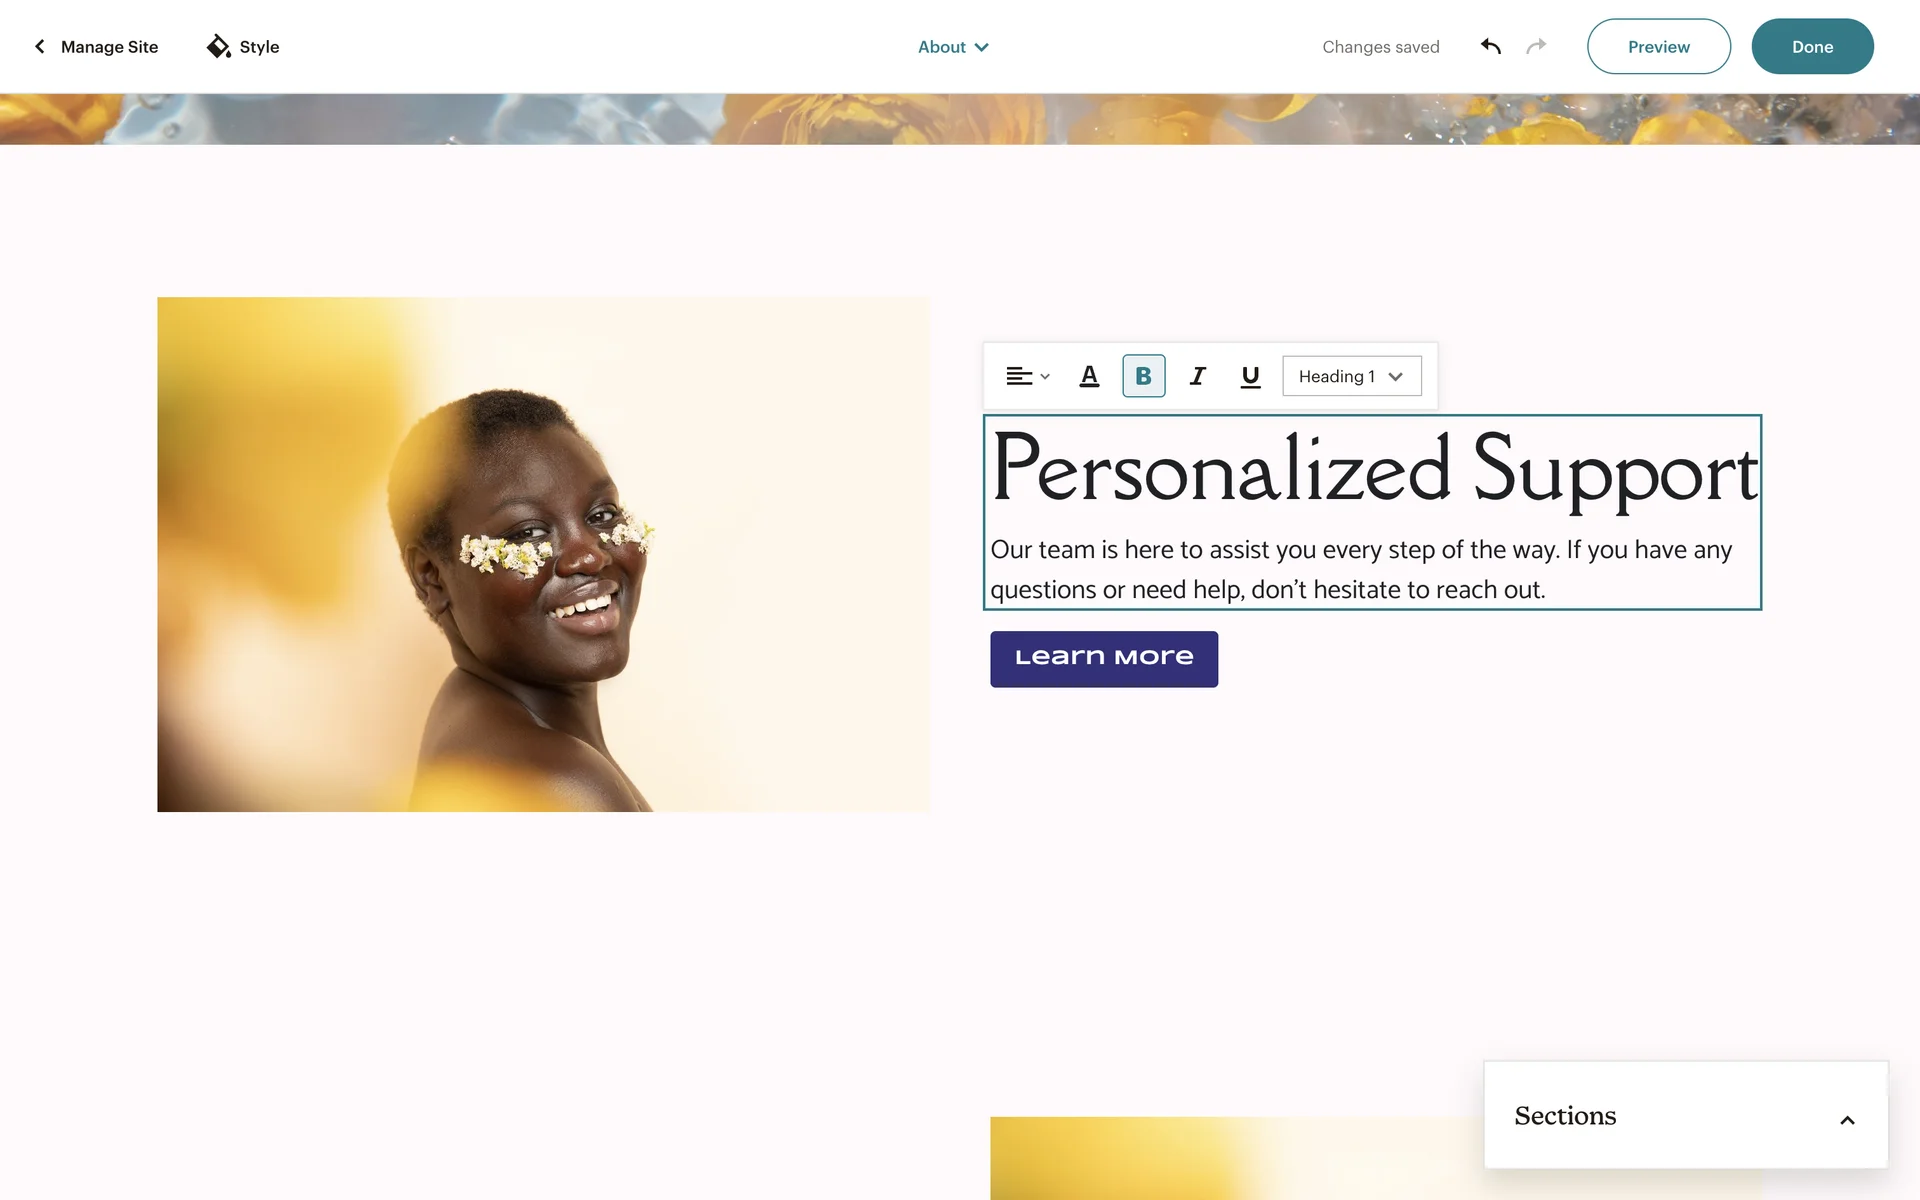Click the Preview button

click(1658, 46)
